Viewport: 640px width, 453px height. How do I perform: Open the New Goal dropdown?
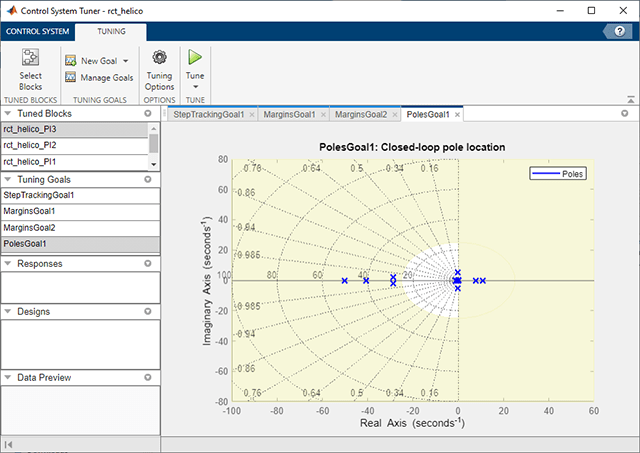(x=125, y=61)
